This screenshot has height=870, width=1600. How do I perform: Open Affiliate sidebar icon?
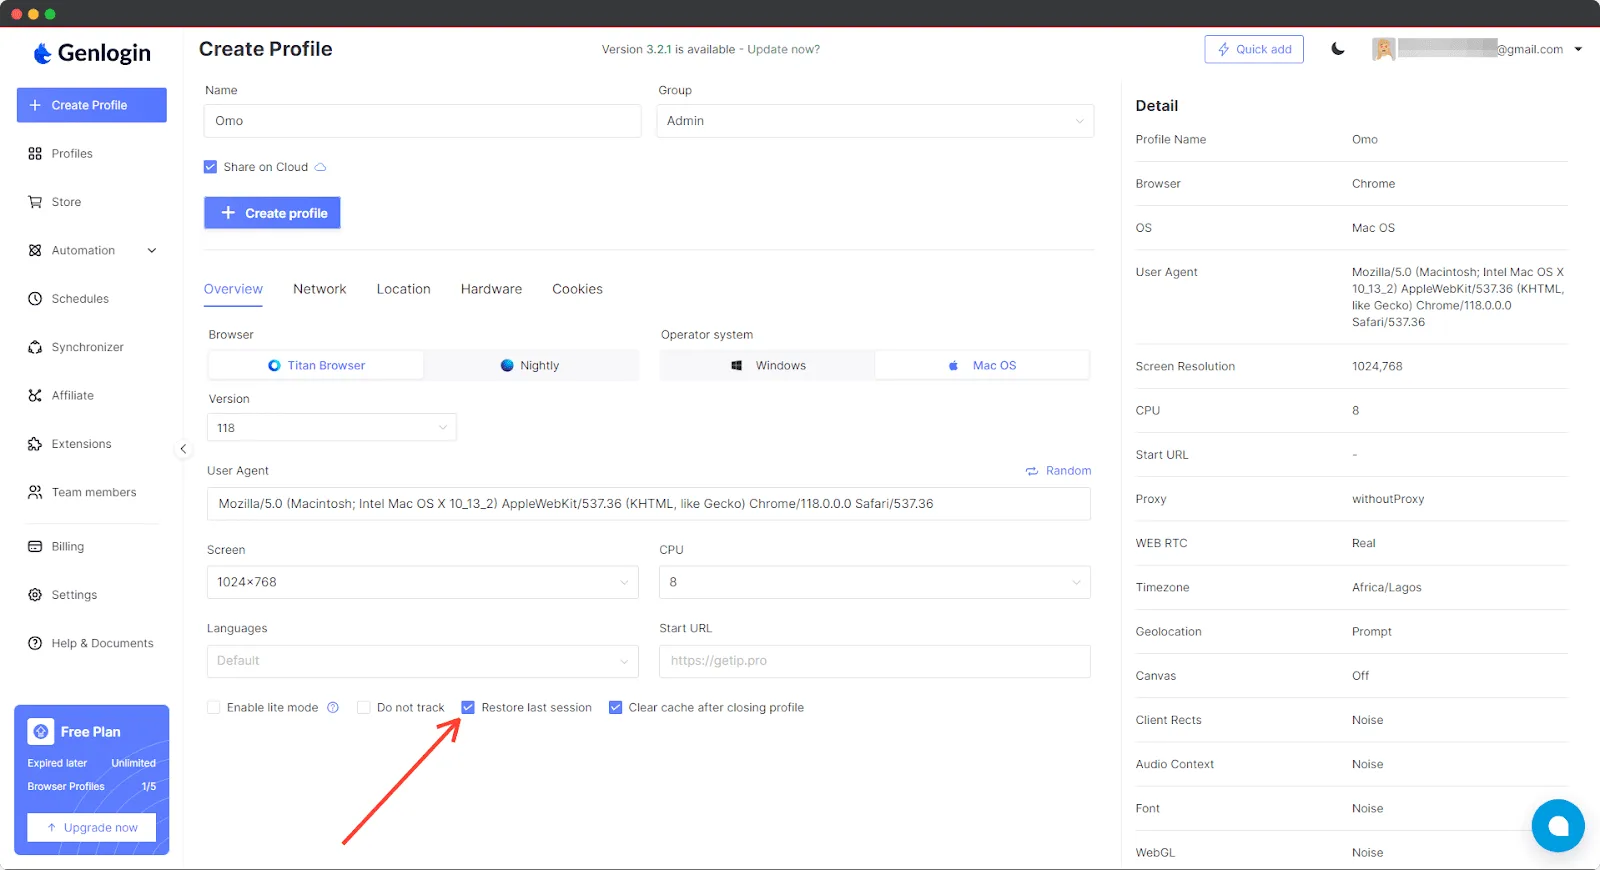click(35, 396)
